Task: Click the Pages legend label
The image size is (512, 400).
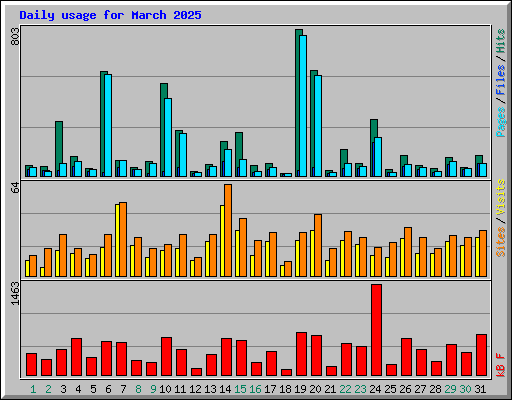Action: [501, 122]
